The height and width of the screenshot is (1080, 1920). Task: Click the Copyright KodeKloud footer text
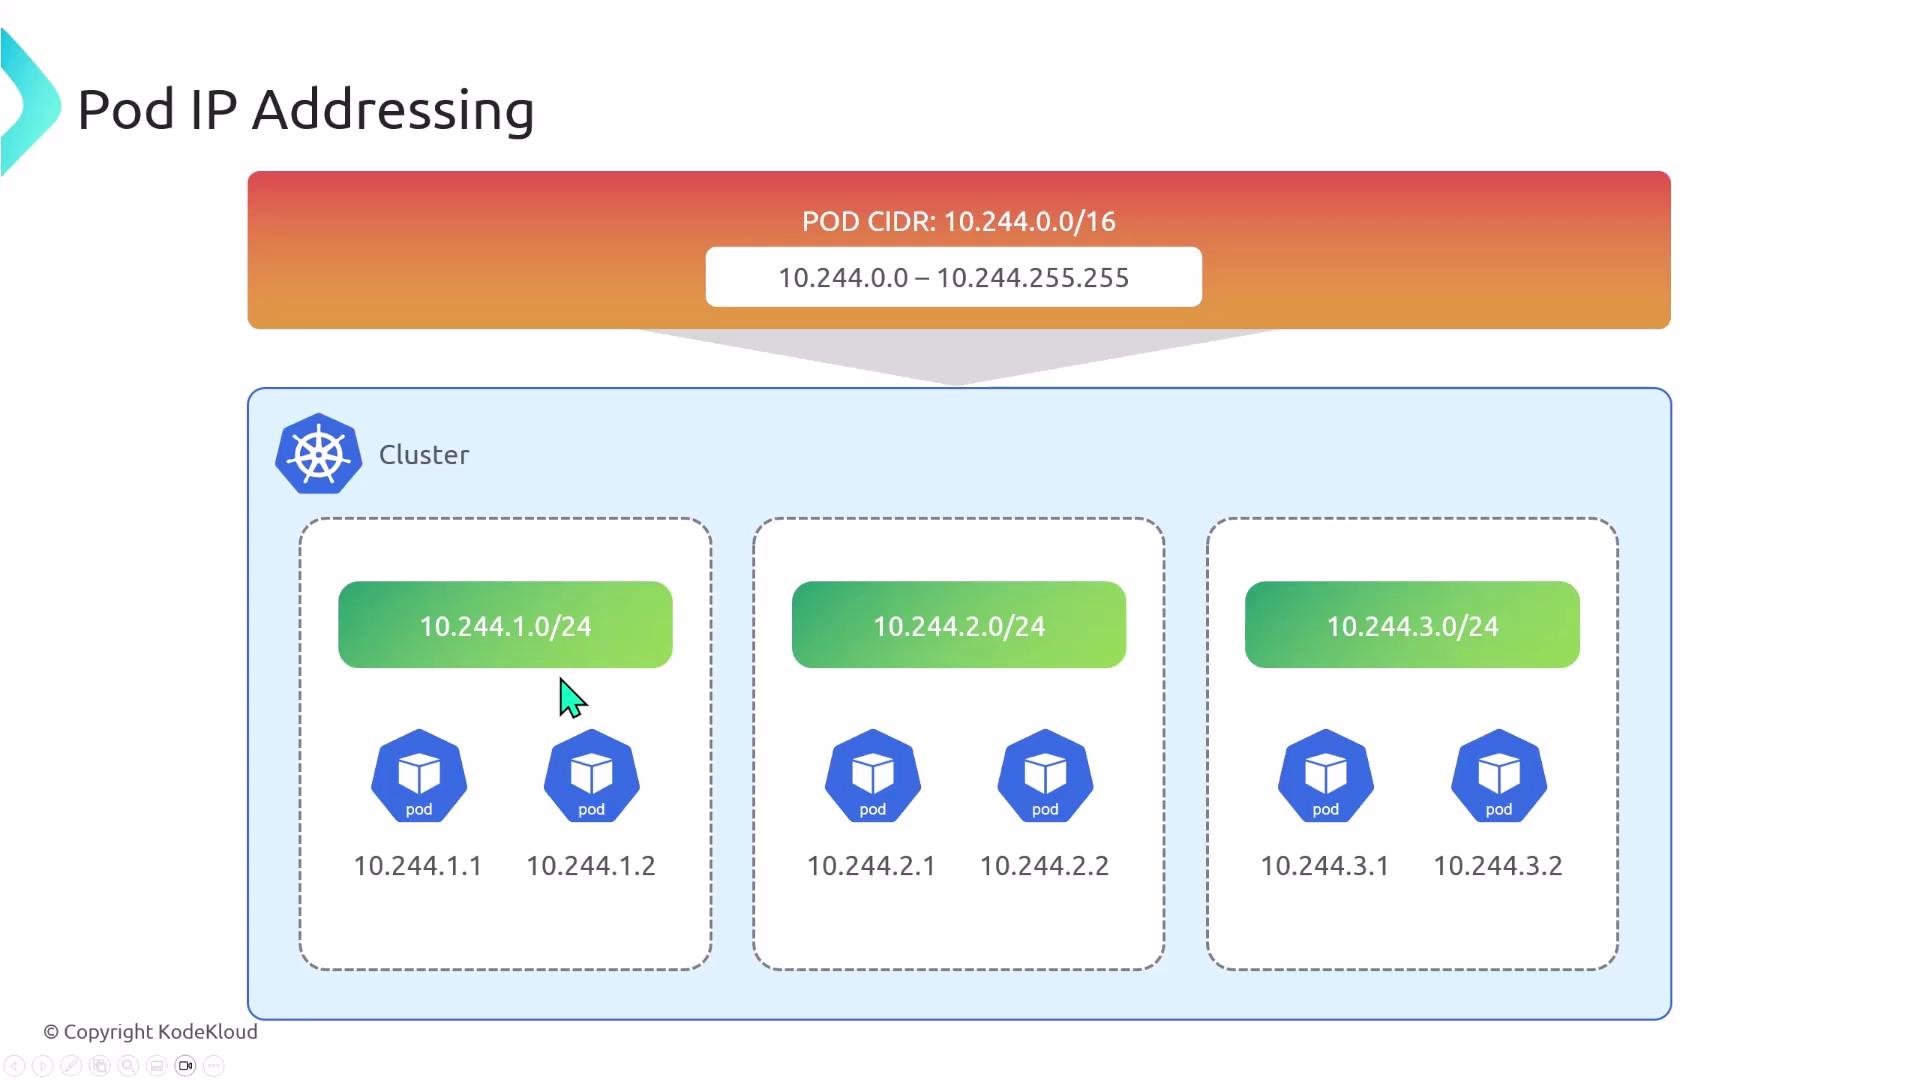(150, 1032)
